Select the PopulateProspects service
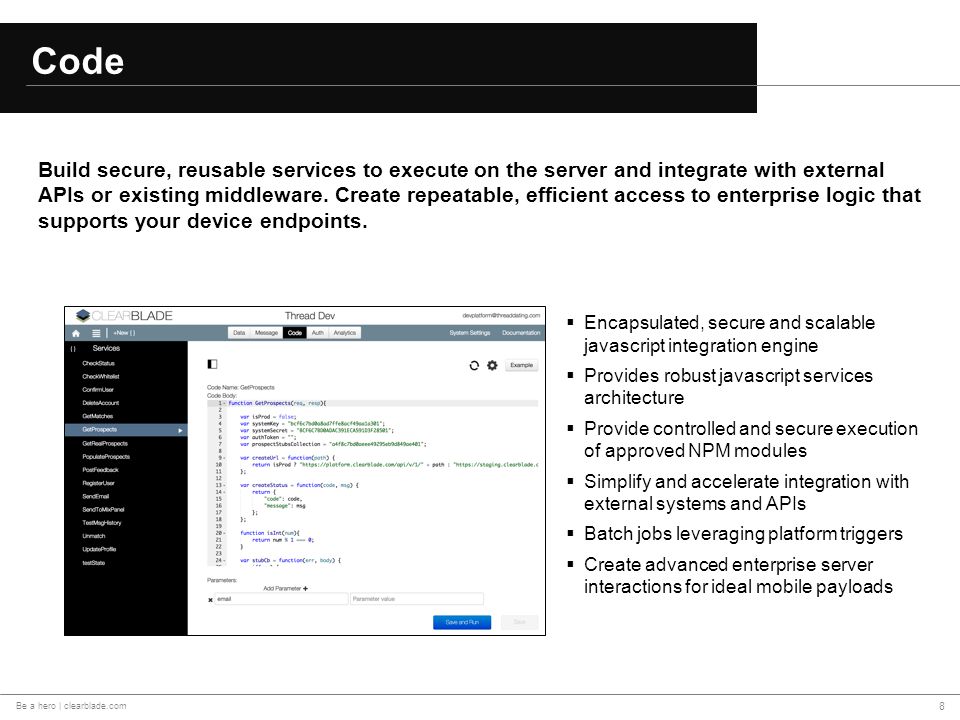The height and width of the screenshot is (720, 960). pyautogui.click(x=107, y=457)
